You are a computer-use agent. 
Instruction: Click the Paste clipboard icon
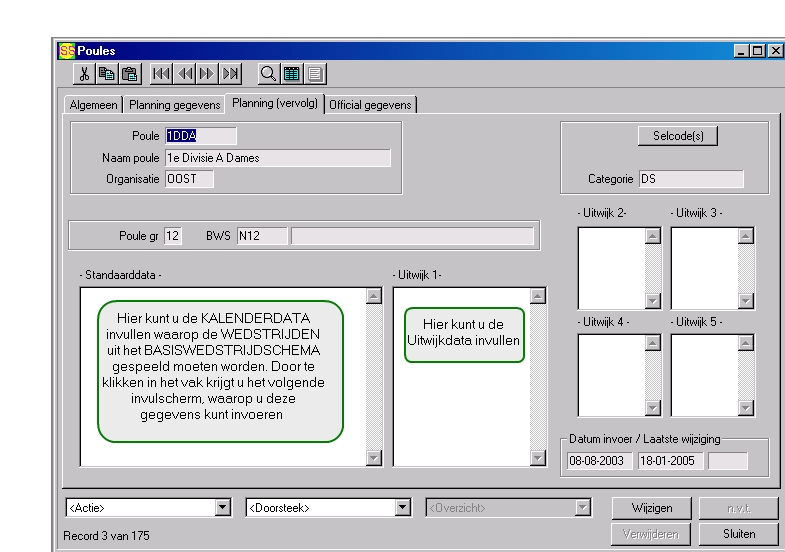coord(128,73)
